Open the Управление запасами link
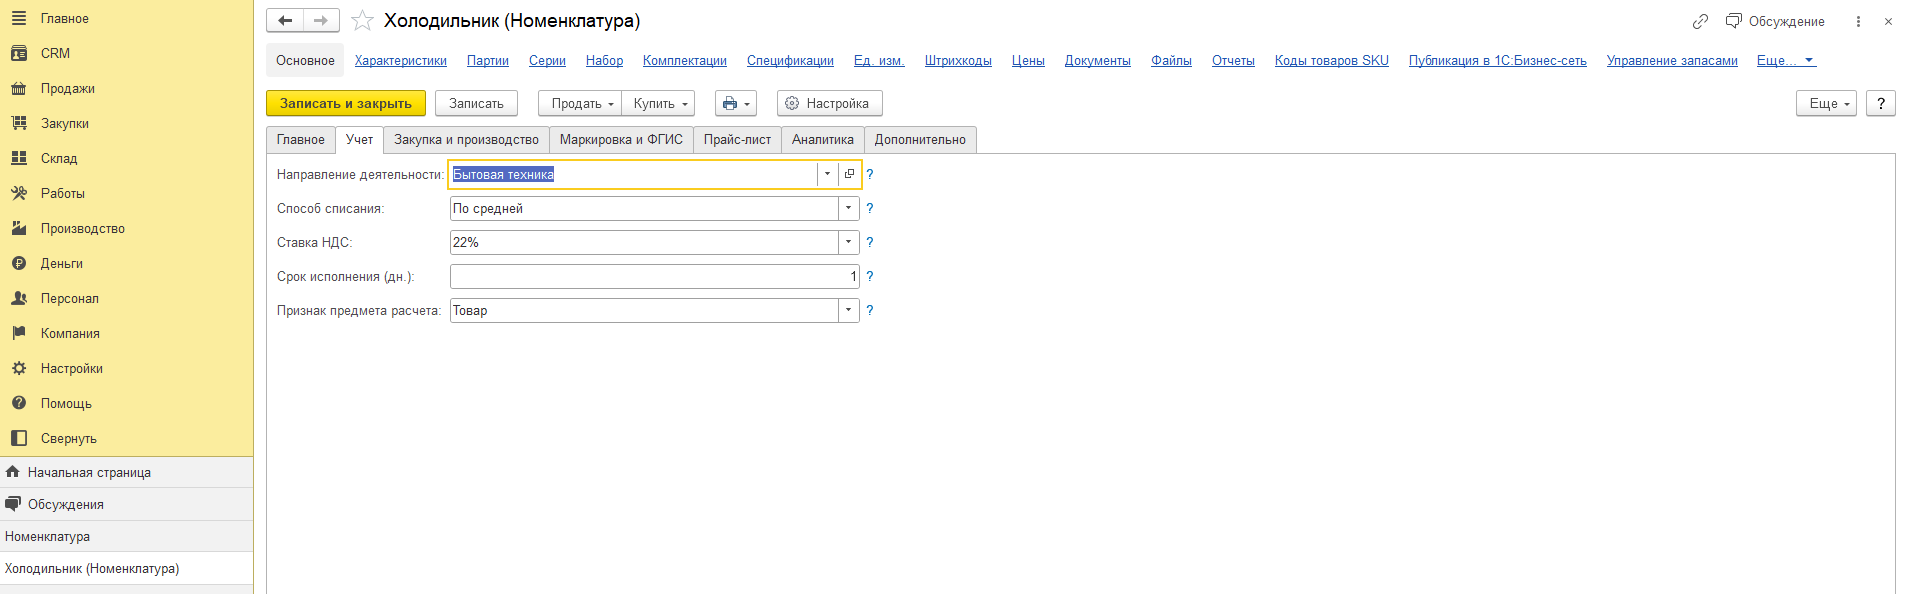 click(x=1672, y=60)
